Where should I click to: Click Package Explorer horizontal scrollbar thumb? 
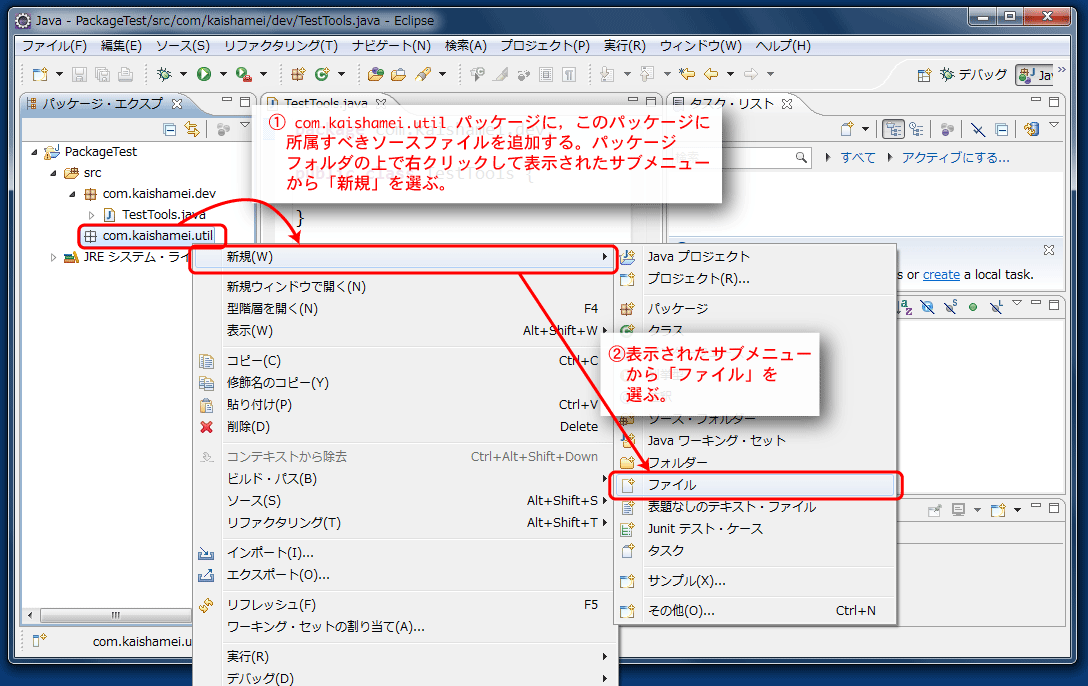117,615
